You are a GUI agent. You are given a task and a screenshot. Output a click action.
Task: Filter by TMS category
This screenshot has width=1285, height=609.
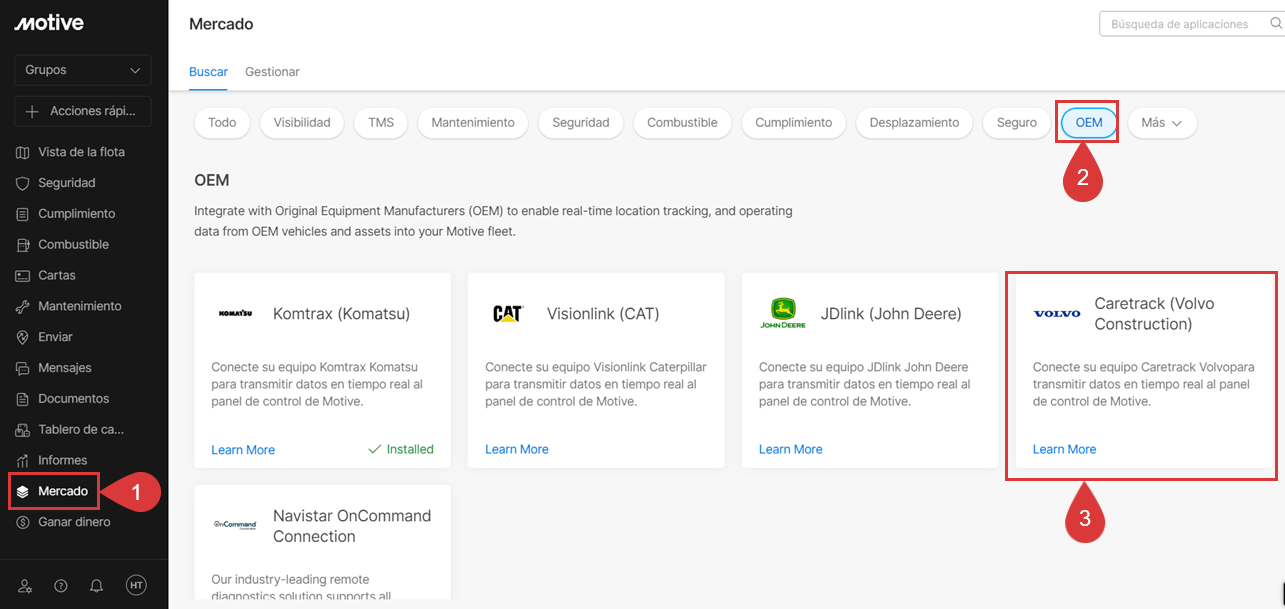pos(381,123)
